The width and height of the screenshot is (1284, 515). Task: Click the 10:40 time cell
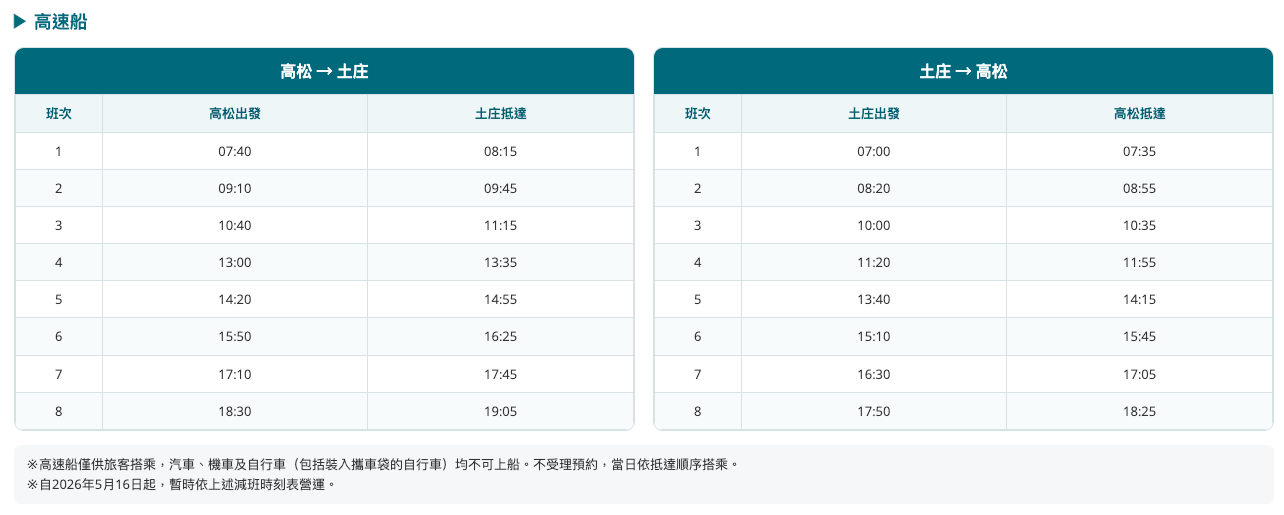235,225
